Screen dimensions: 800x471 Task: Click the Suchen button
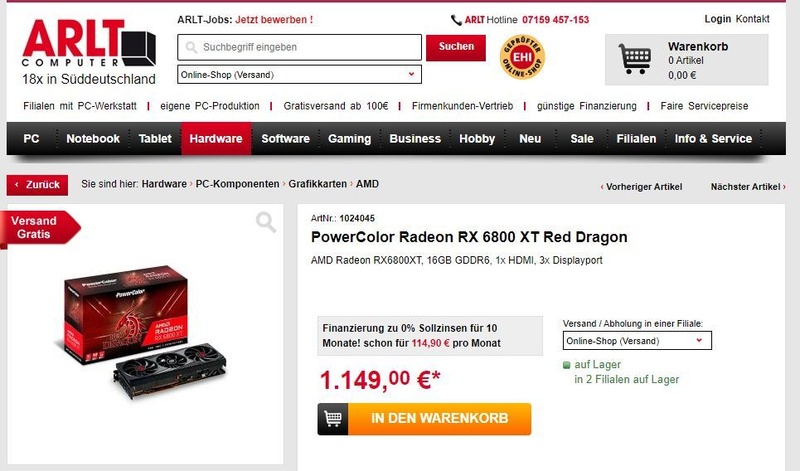click(x=456, y=47)
